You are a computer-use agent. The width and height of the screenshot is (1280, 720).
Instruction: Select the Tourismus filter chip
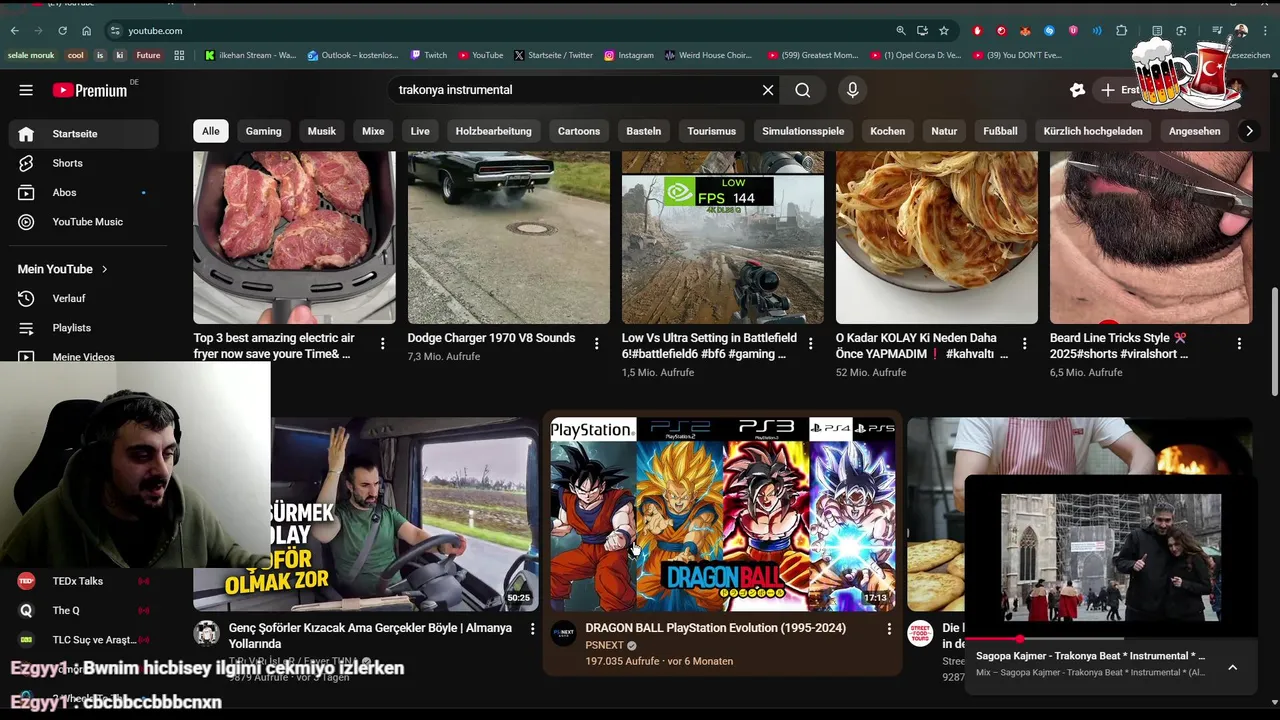[x=712, y=131]
